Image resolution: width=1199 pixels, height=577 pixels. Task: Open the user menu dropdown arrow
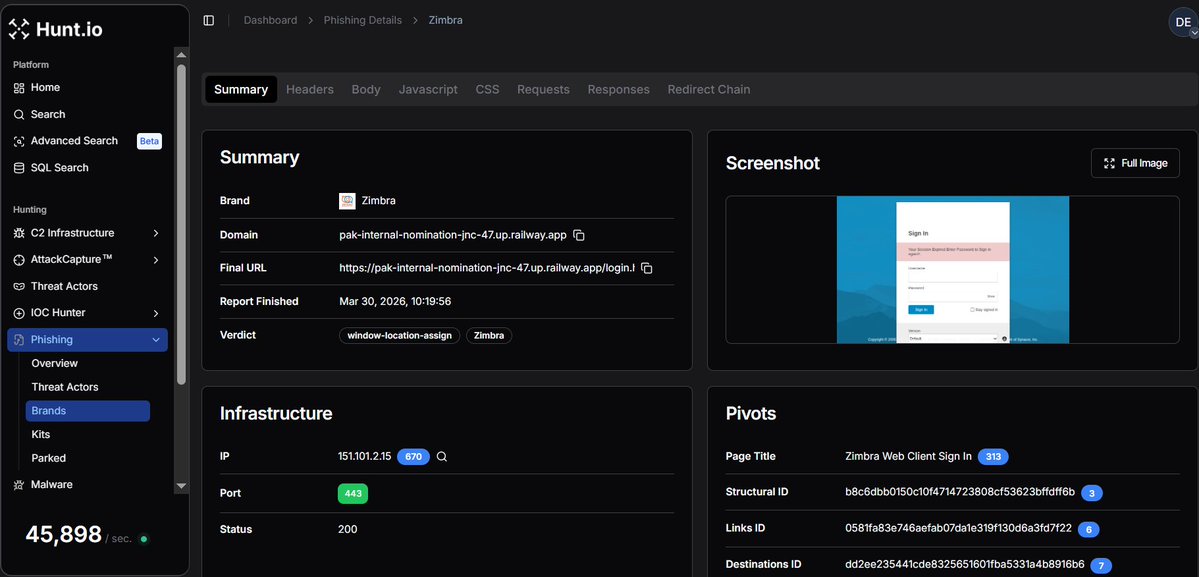(x=1194, y=34)
